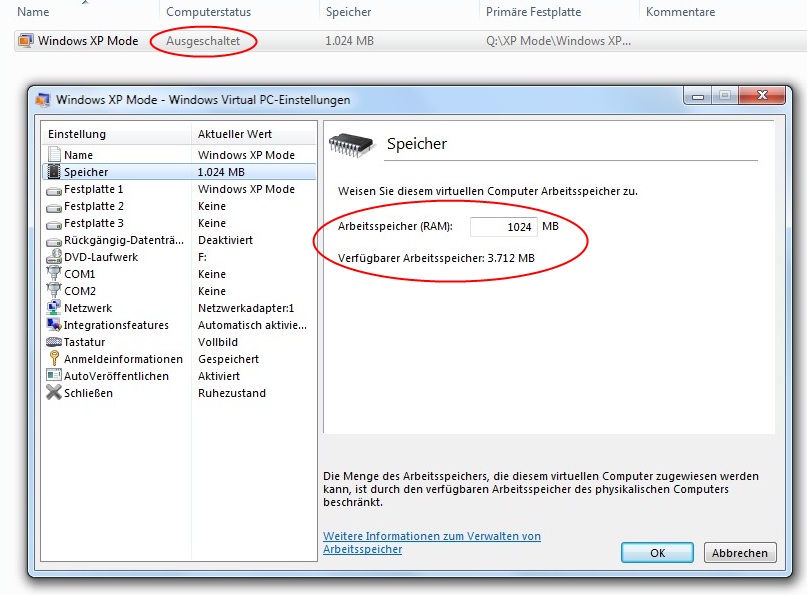
Task: Open Tastatur settings
Action: tap(179, 342)
